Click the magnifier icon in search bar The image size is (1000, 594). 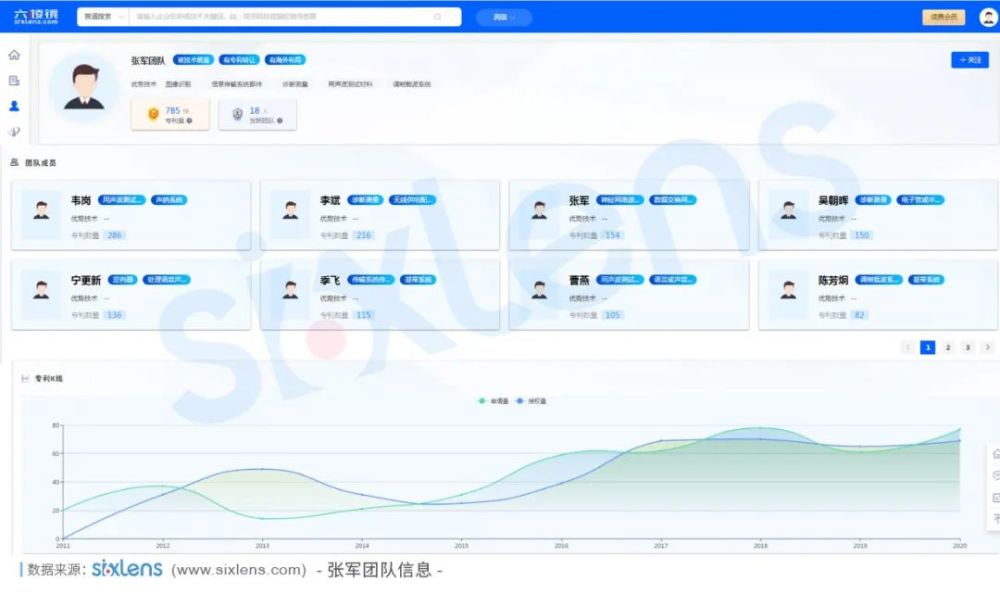coord(438,17)
